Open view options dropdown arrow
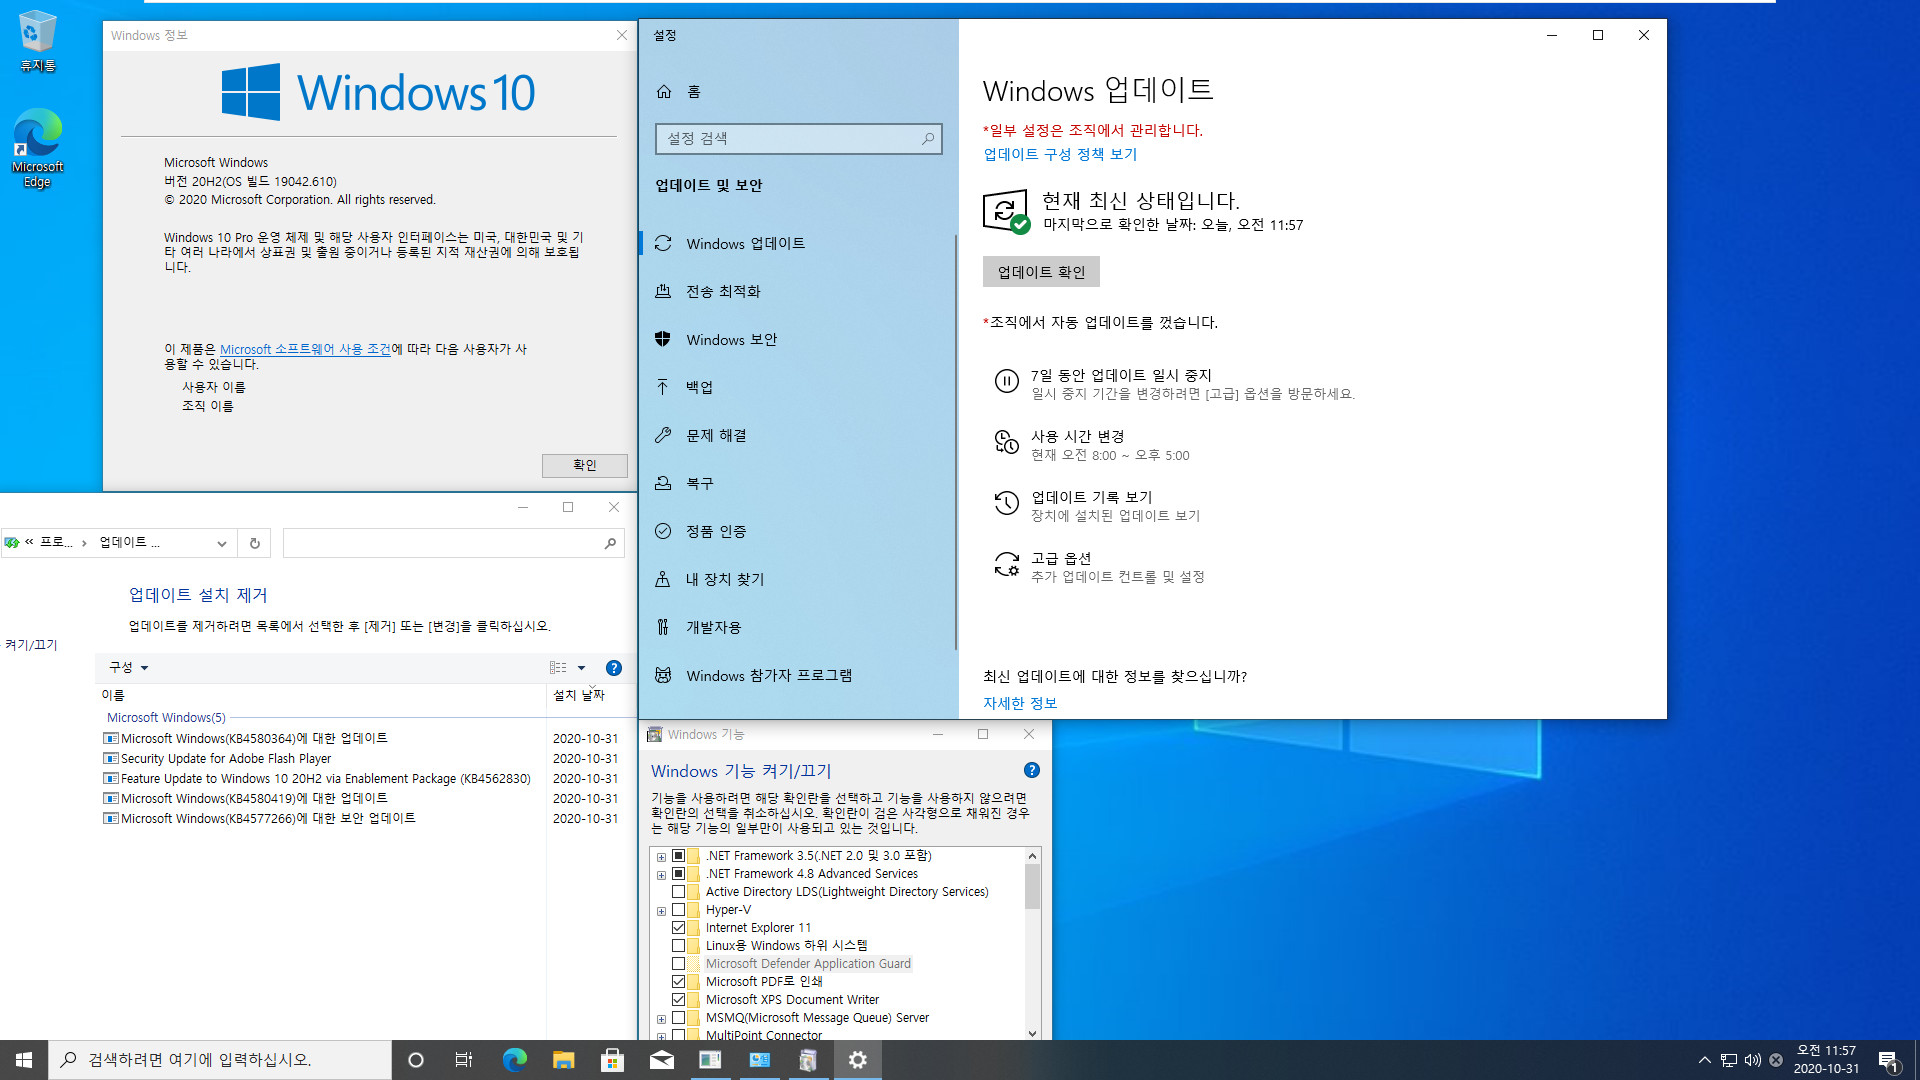 581,668
